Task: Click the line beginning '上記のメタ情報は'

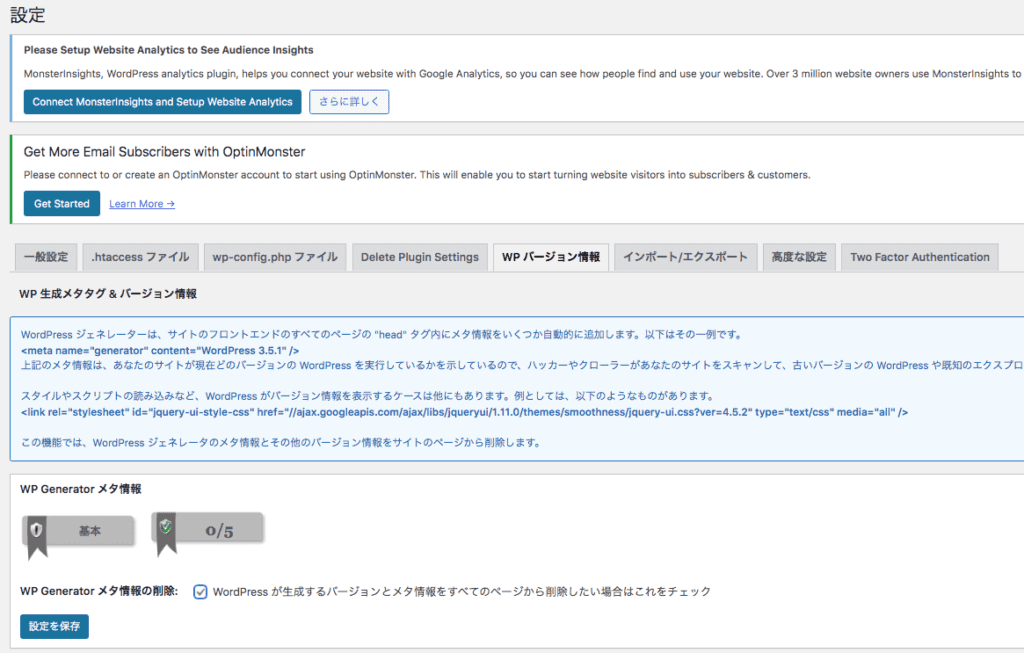Action: coord(522,366)
